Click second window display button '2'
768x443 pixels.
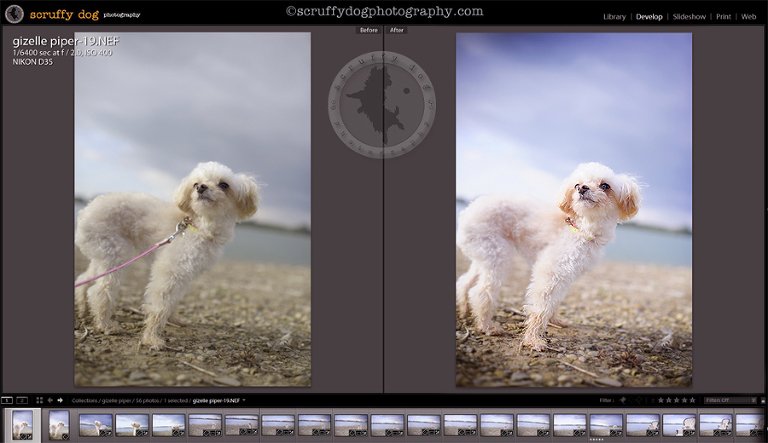click(22, 400)
